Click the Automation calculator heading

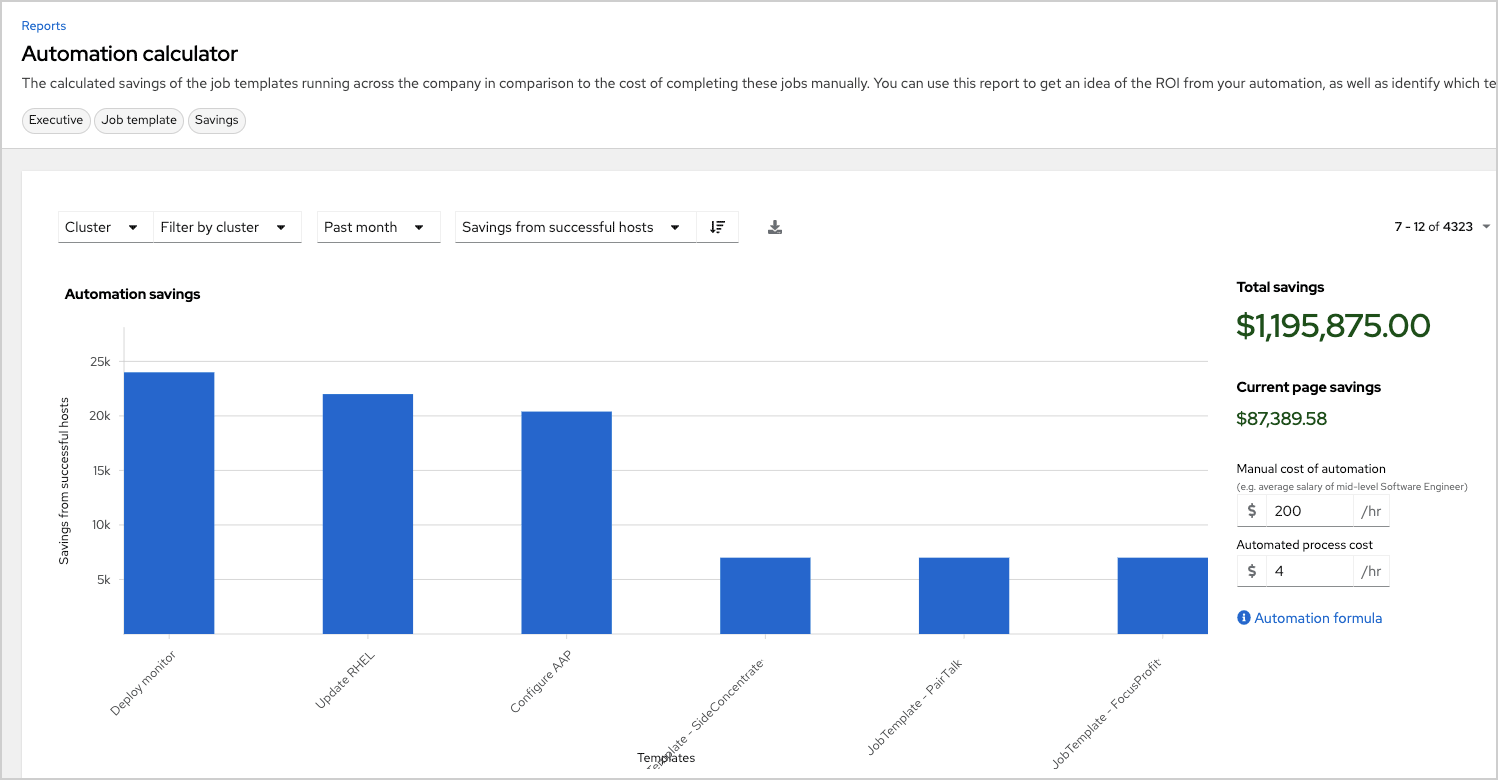pos(130,54)
